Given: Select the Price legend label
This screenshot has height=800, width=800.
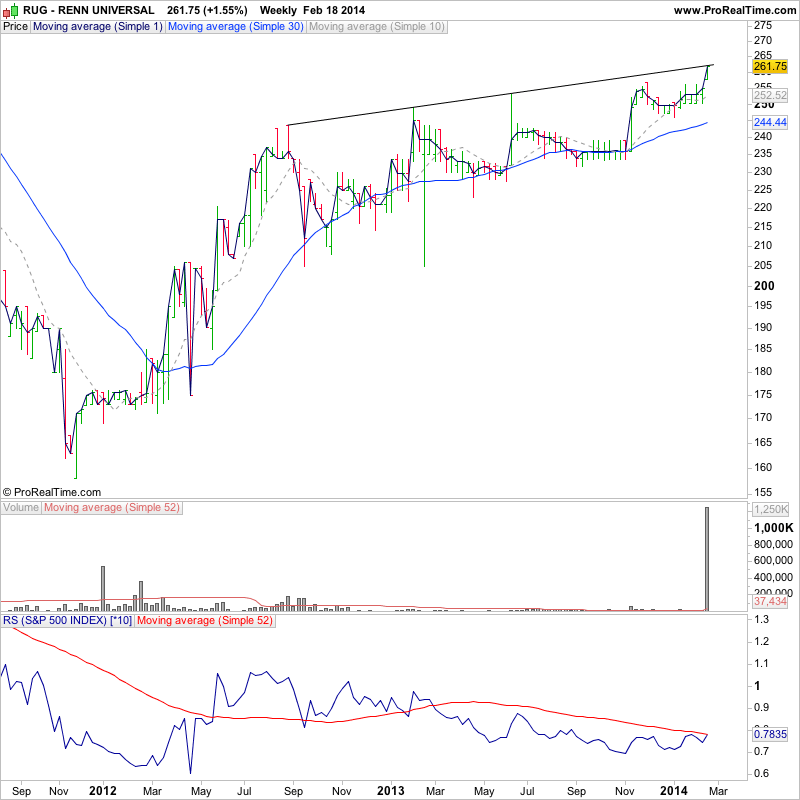Looking at the screenshot, I should [15, 27].
